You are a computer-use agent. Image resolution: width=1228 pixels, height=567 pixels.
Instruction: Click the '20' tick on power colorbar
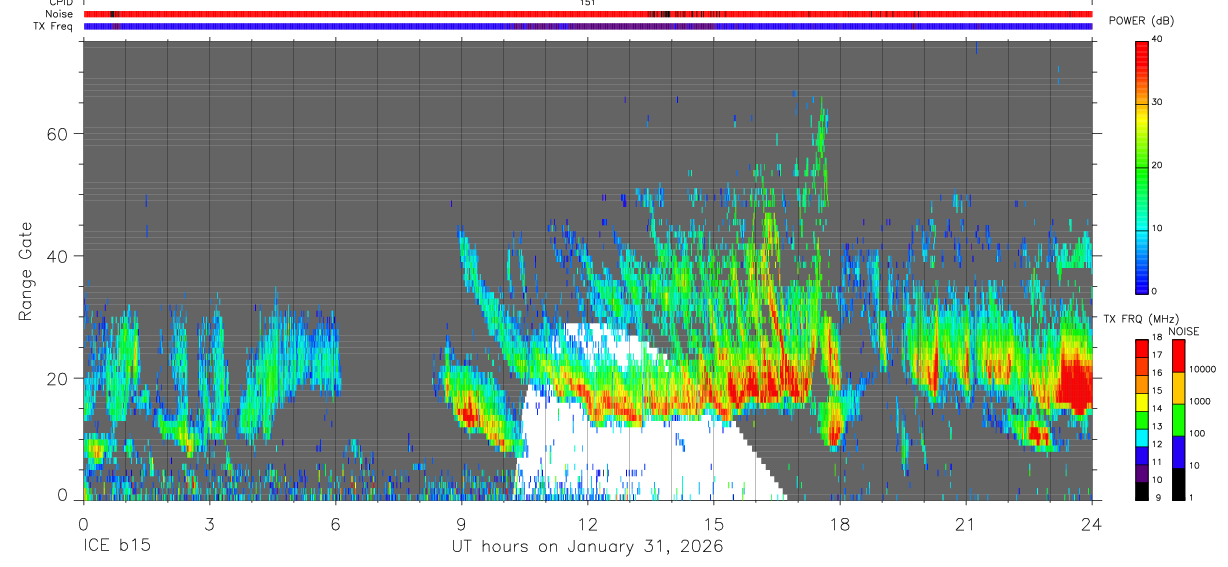click(1157, 165)
